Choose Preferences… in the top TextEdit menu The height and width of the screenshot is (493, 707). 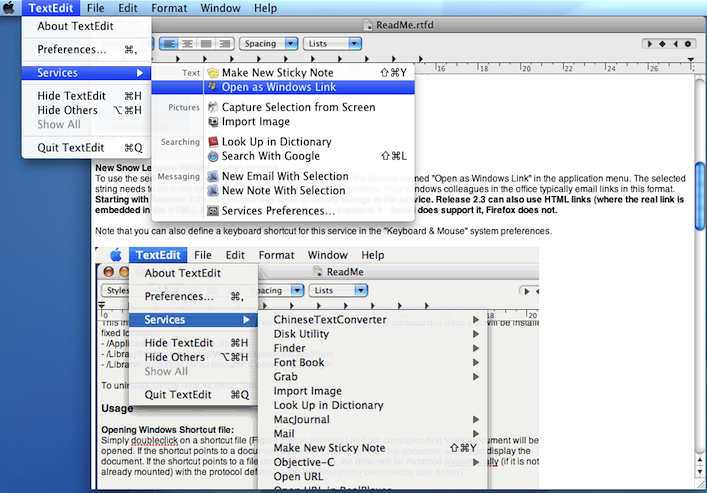click(86, 50)
